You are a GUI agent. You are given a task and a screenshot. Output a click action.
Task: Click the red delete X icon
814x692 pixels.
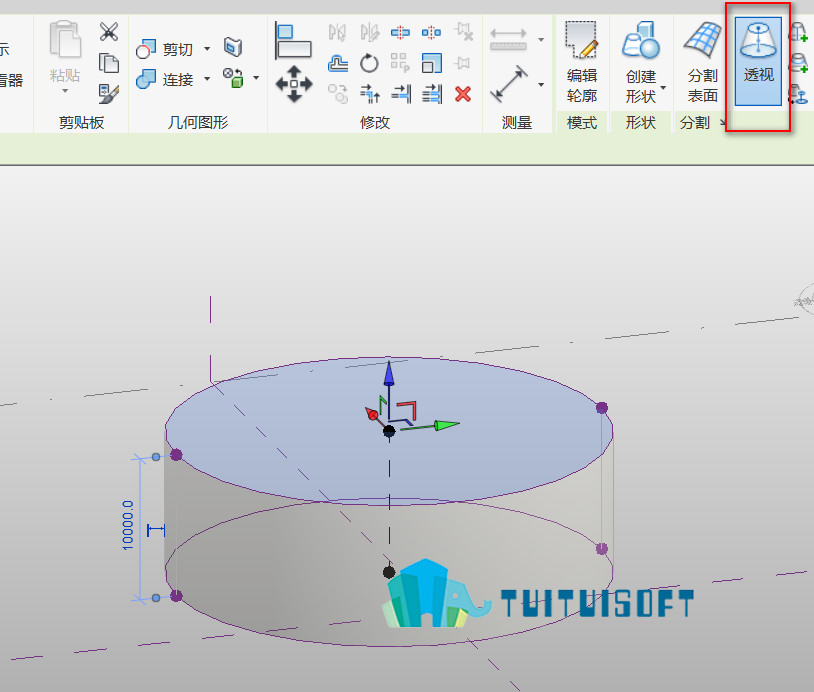[463, 94]
